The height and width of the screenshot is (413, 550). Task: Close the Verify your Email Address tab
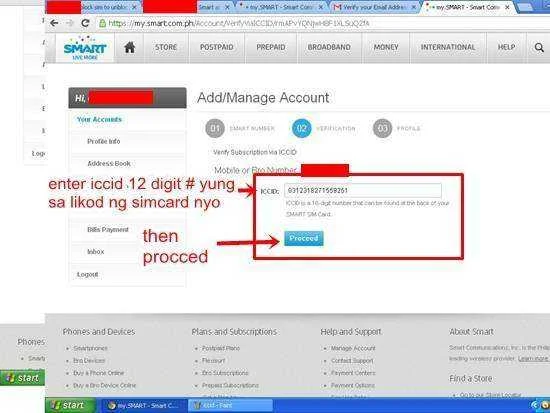pyautogui.click(x=414, y=7)
